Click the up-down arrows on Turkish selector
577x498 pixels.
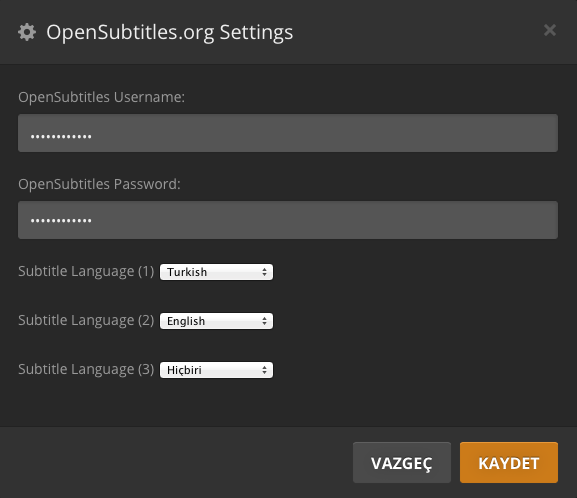pyautogui.click(x=264, y=272)
